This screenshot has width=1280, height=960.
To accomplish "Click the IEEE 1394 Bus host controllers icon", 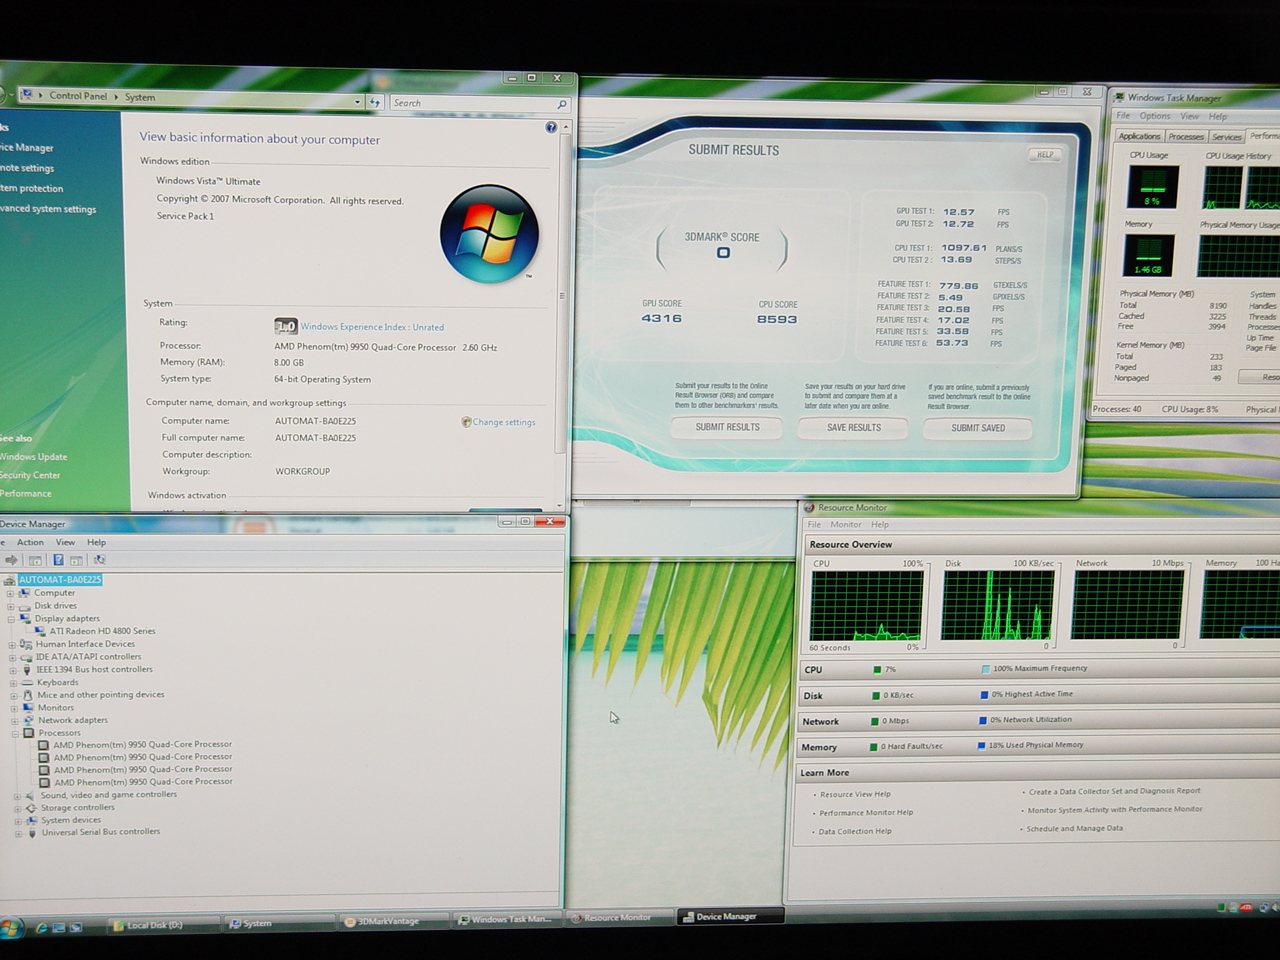I will pos(27,670).
